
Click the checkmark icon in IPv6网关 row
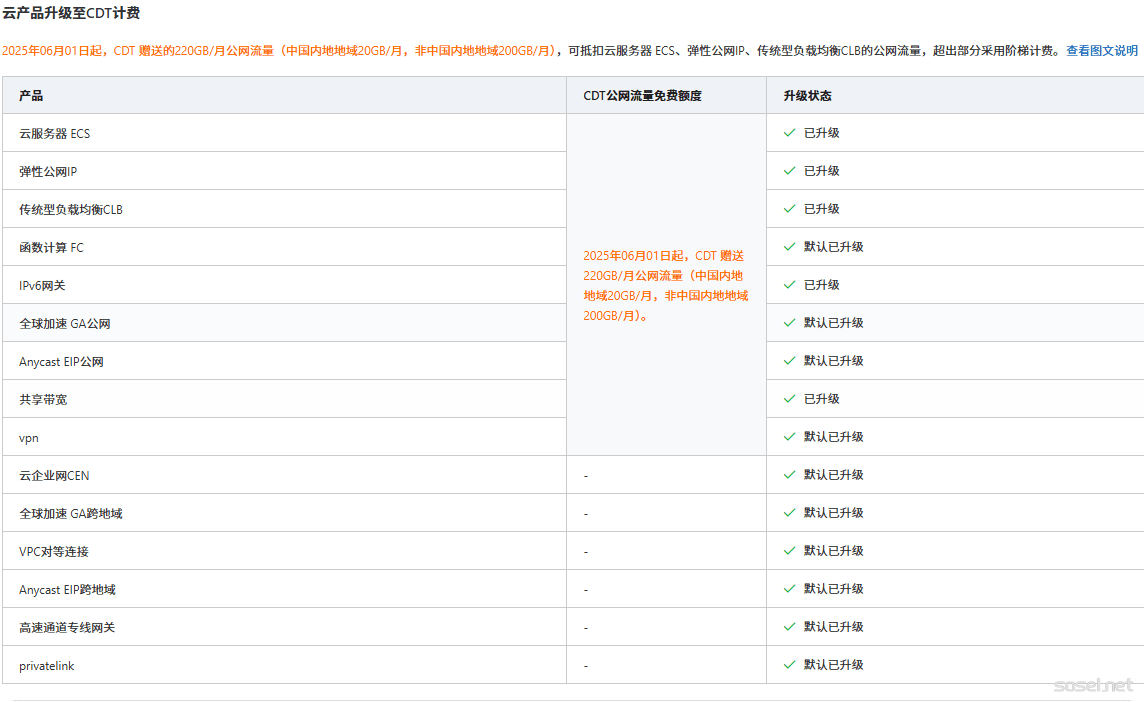(789, 285)
